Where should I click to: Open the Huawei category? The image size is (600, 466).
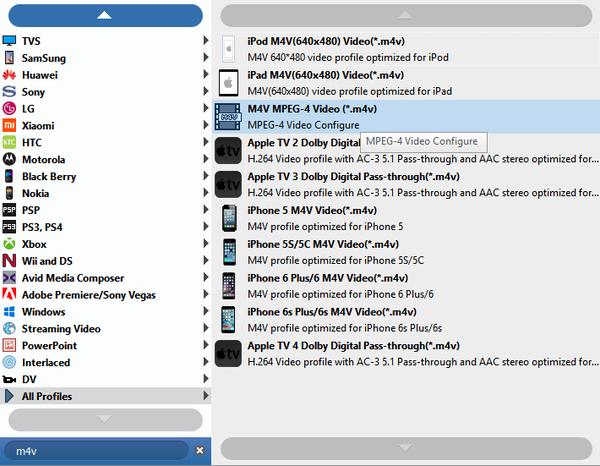(106, 75)
